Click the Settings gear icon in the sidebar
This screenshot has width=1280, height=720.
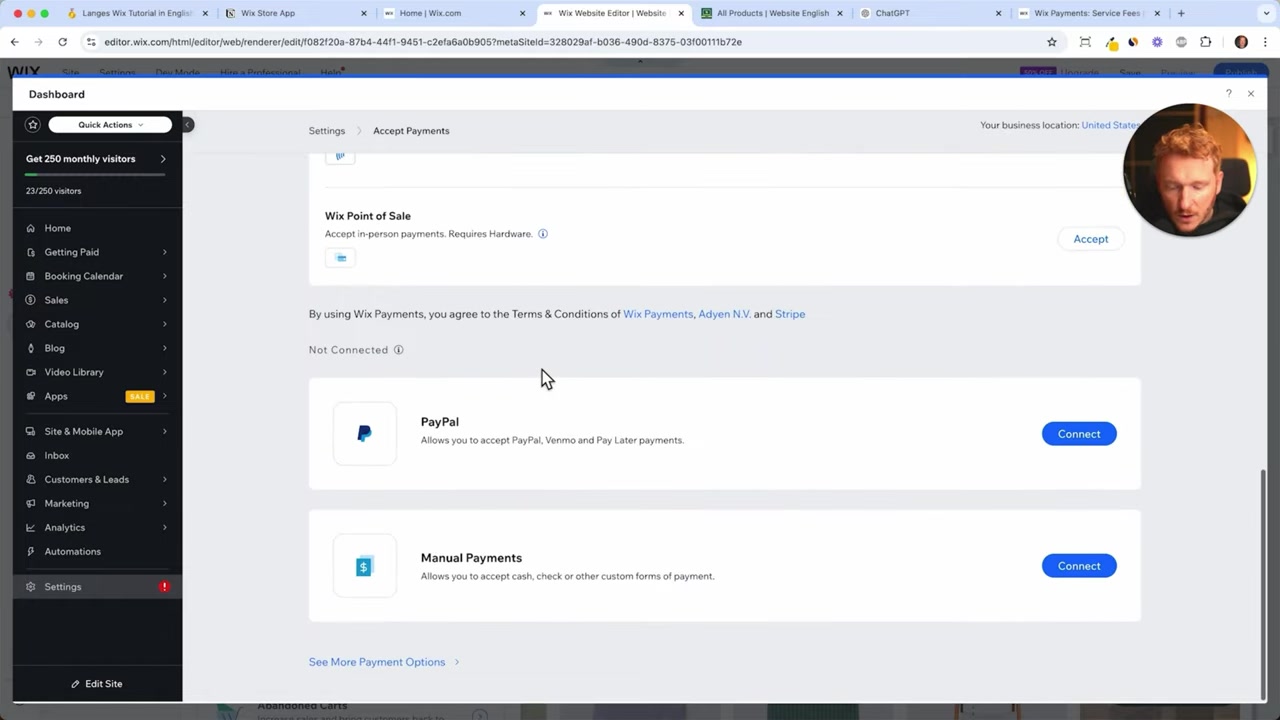(x=31, y=587)
